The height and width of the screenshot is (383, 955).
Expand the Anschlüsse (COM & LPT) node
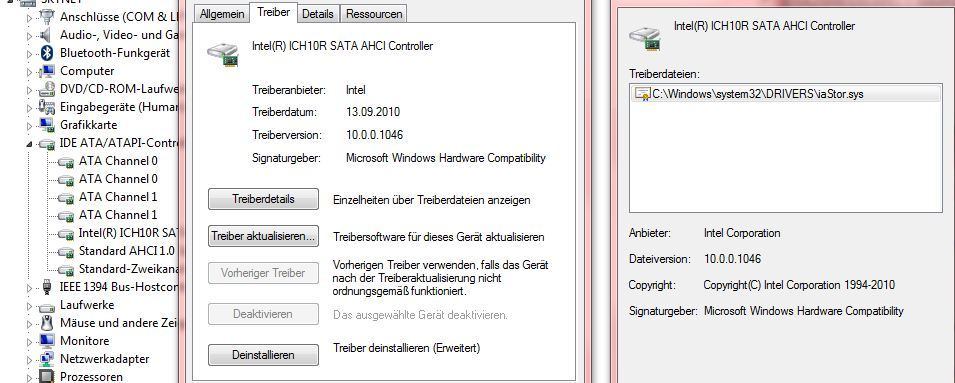29,18
